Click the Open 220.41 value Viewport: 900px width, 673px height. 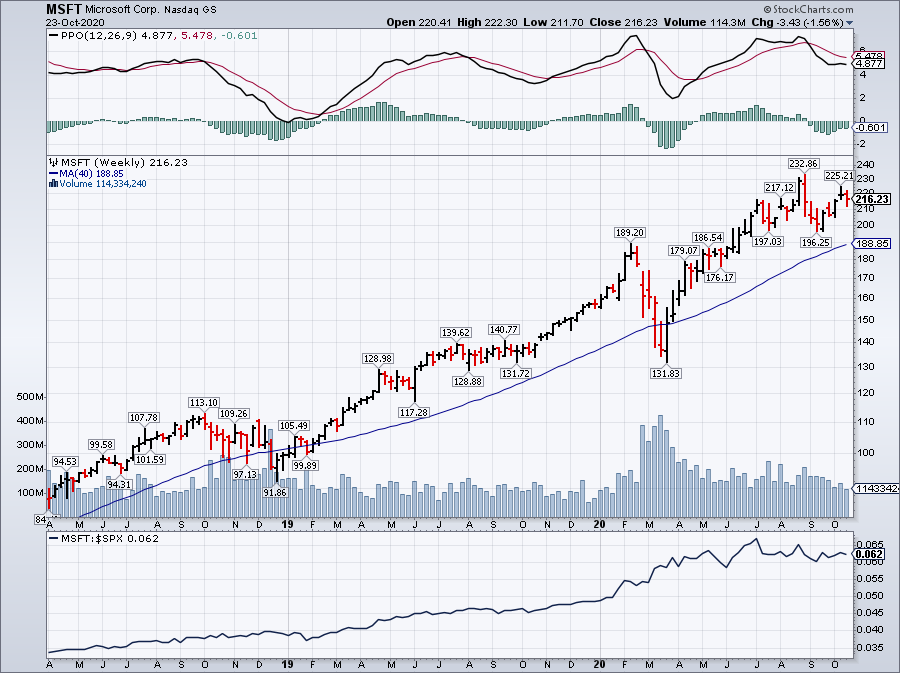pyautogui.click(x=419, y=22)
